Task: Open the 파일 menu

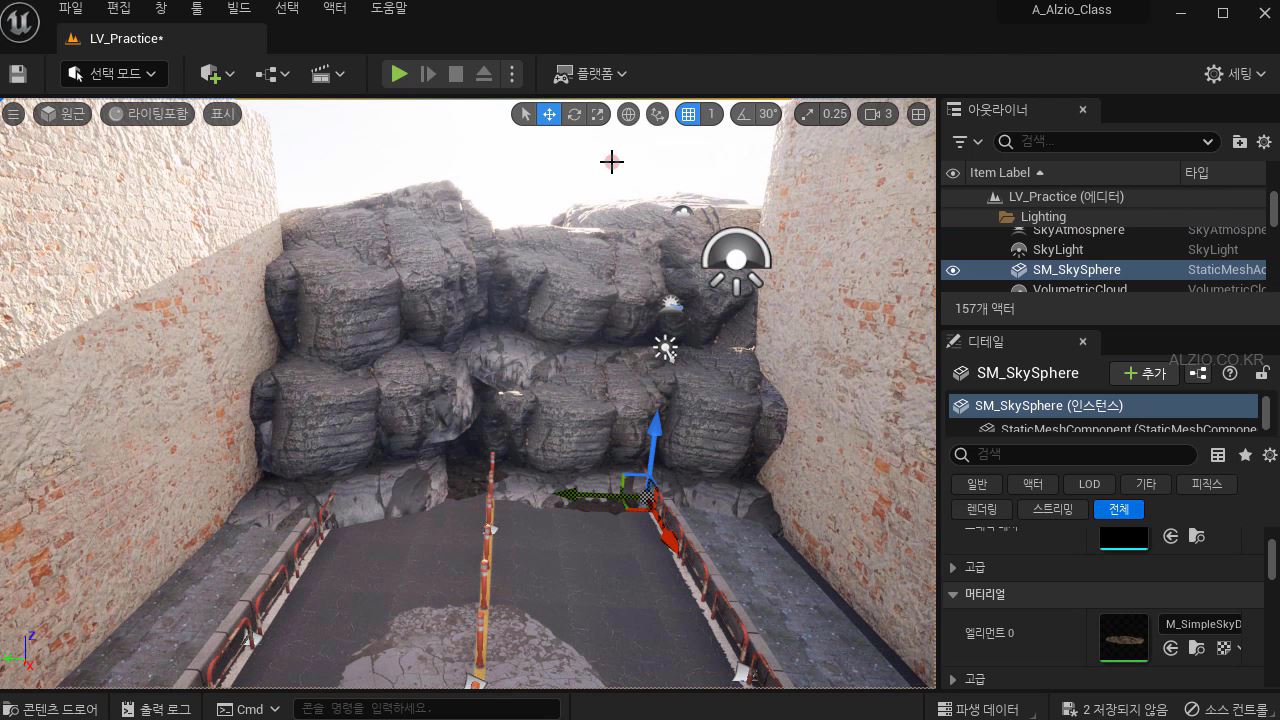Action: [71, 8]
